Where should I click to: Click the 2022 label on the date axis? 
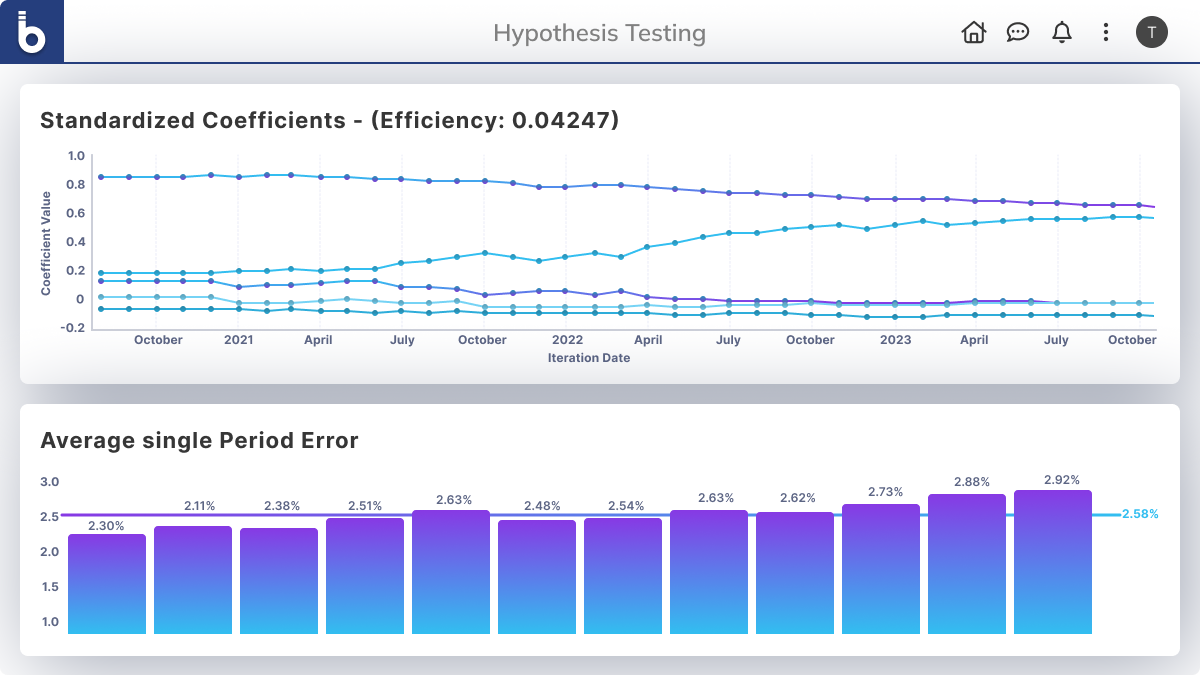[x=567, y=340]
